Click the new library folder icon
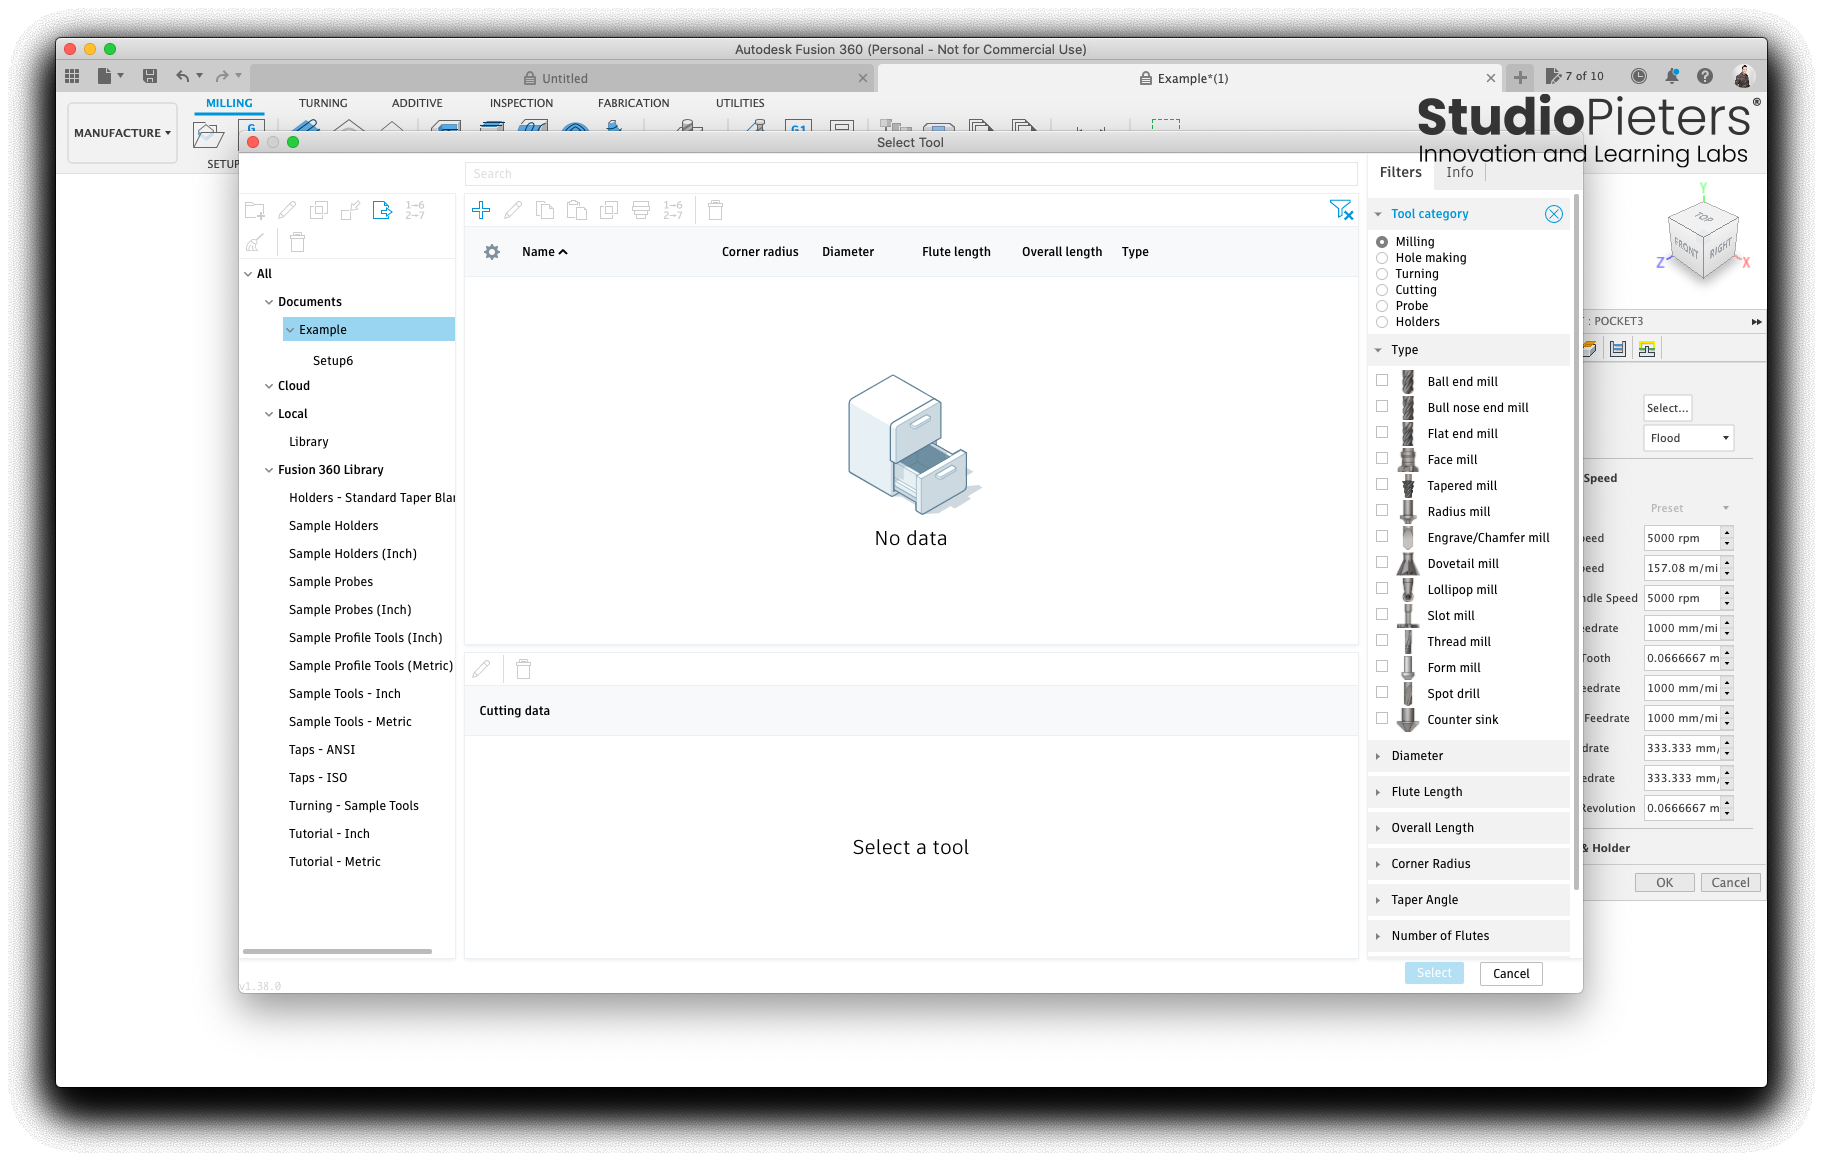The height and width of the screenshot is (1161, 1823). coord(255,210)
